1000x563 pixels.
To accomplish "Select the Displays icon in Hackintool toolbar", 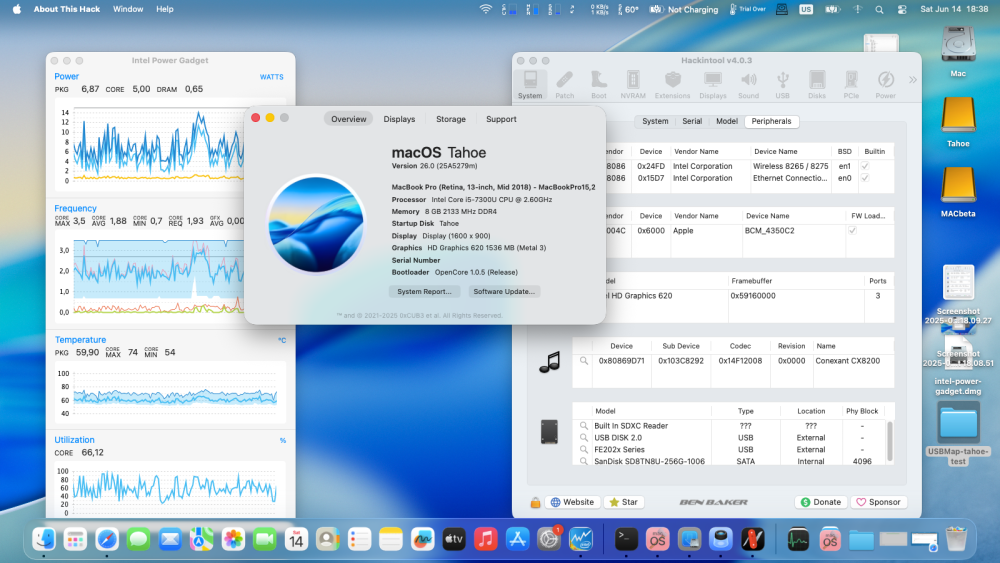I will tap(712, 84).
